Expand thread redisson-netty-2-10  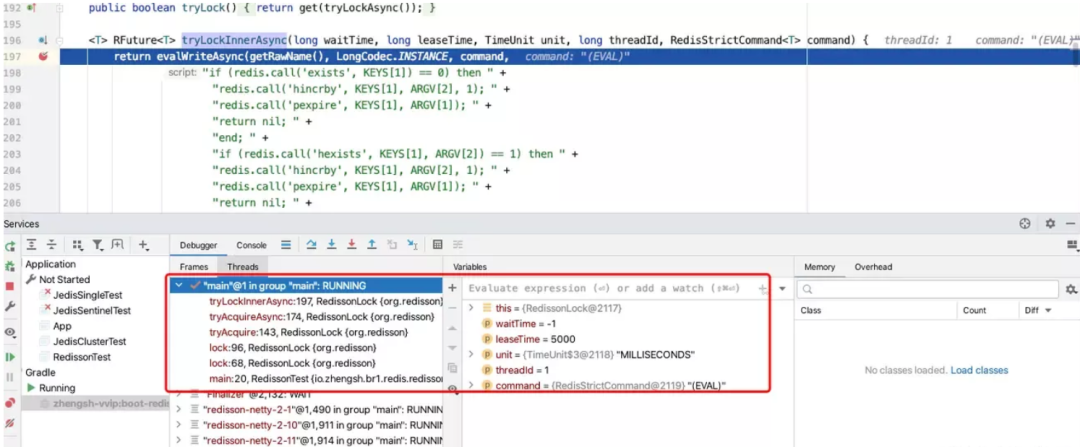pos(180,424)
